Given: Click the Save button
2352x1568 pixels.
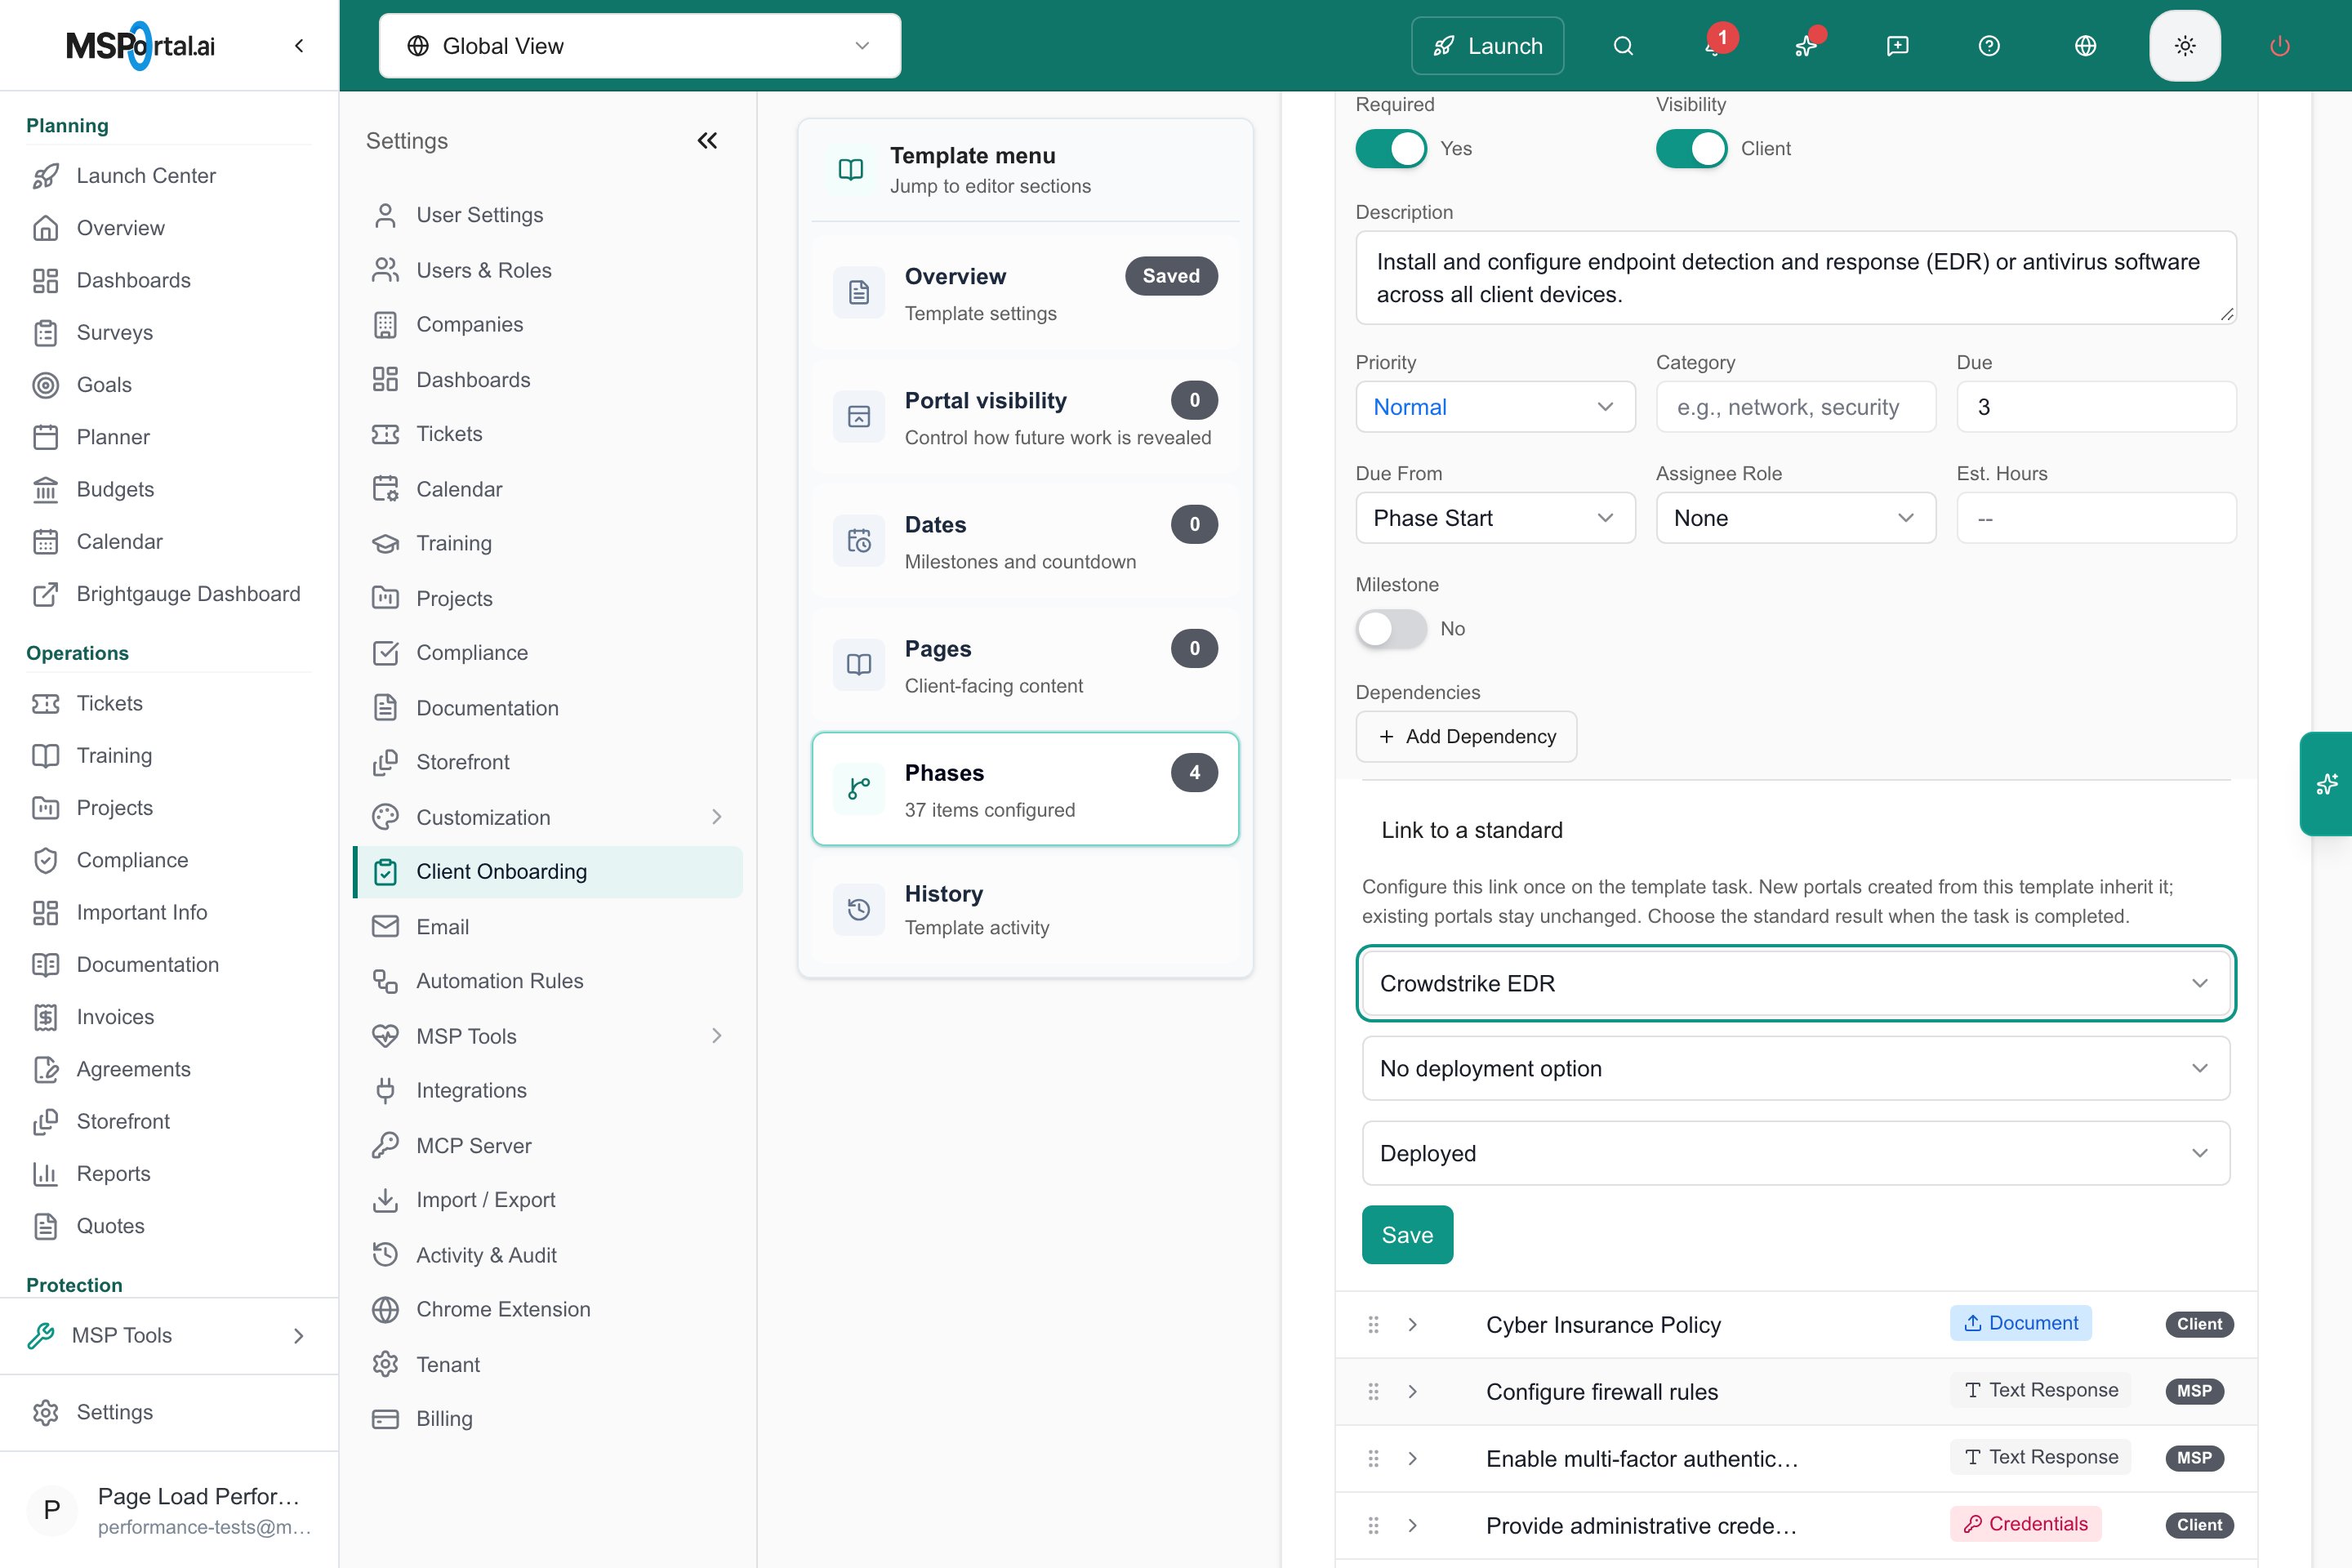Looking at the screenshot, I should [1407, 1235].
